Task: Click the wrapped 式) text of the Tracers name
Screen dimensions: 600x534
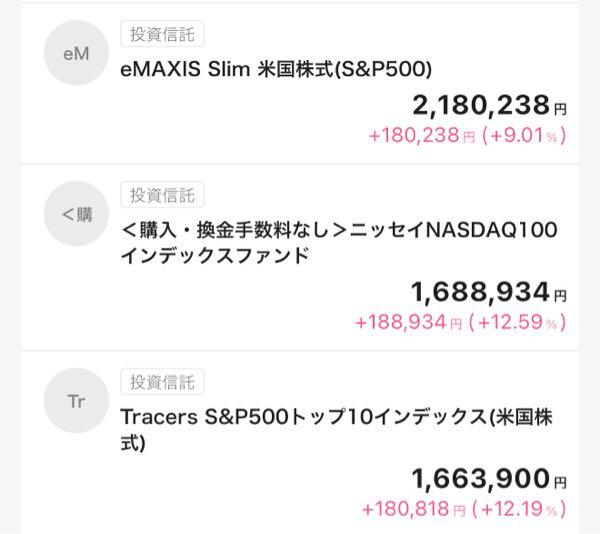Action: pyautogui.click(x=133, y=443)
